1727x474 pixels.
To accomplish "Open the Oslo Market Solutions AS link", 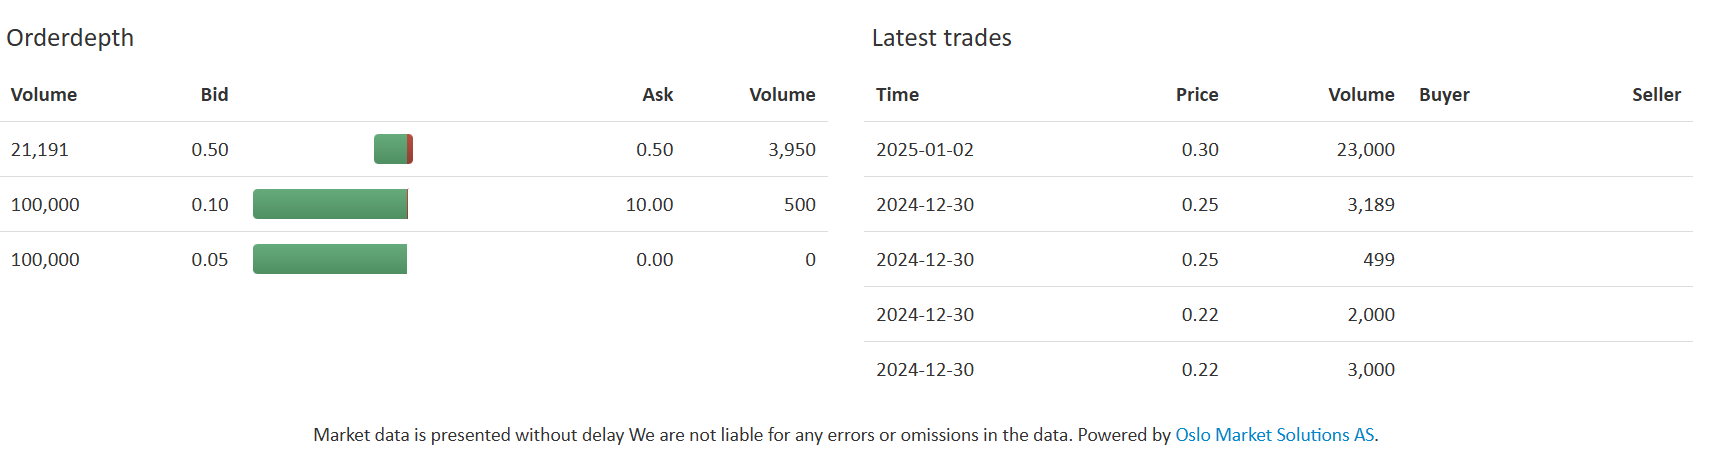I will click(1275, 435).
